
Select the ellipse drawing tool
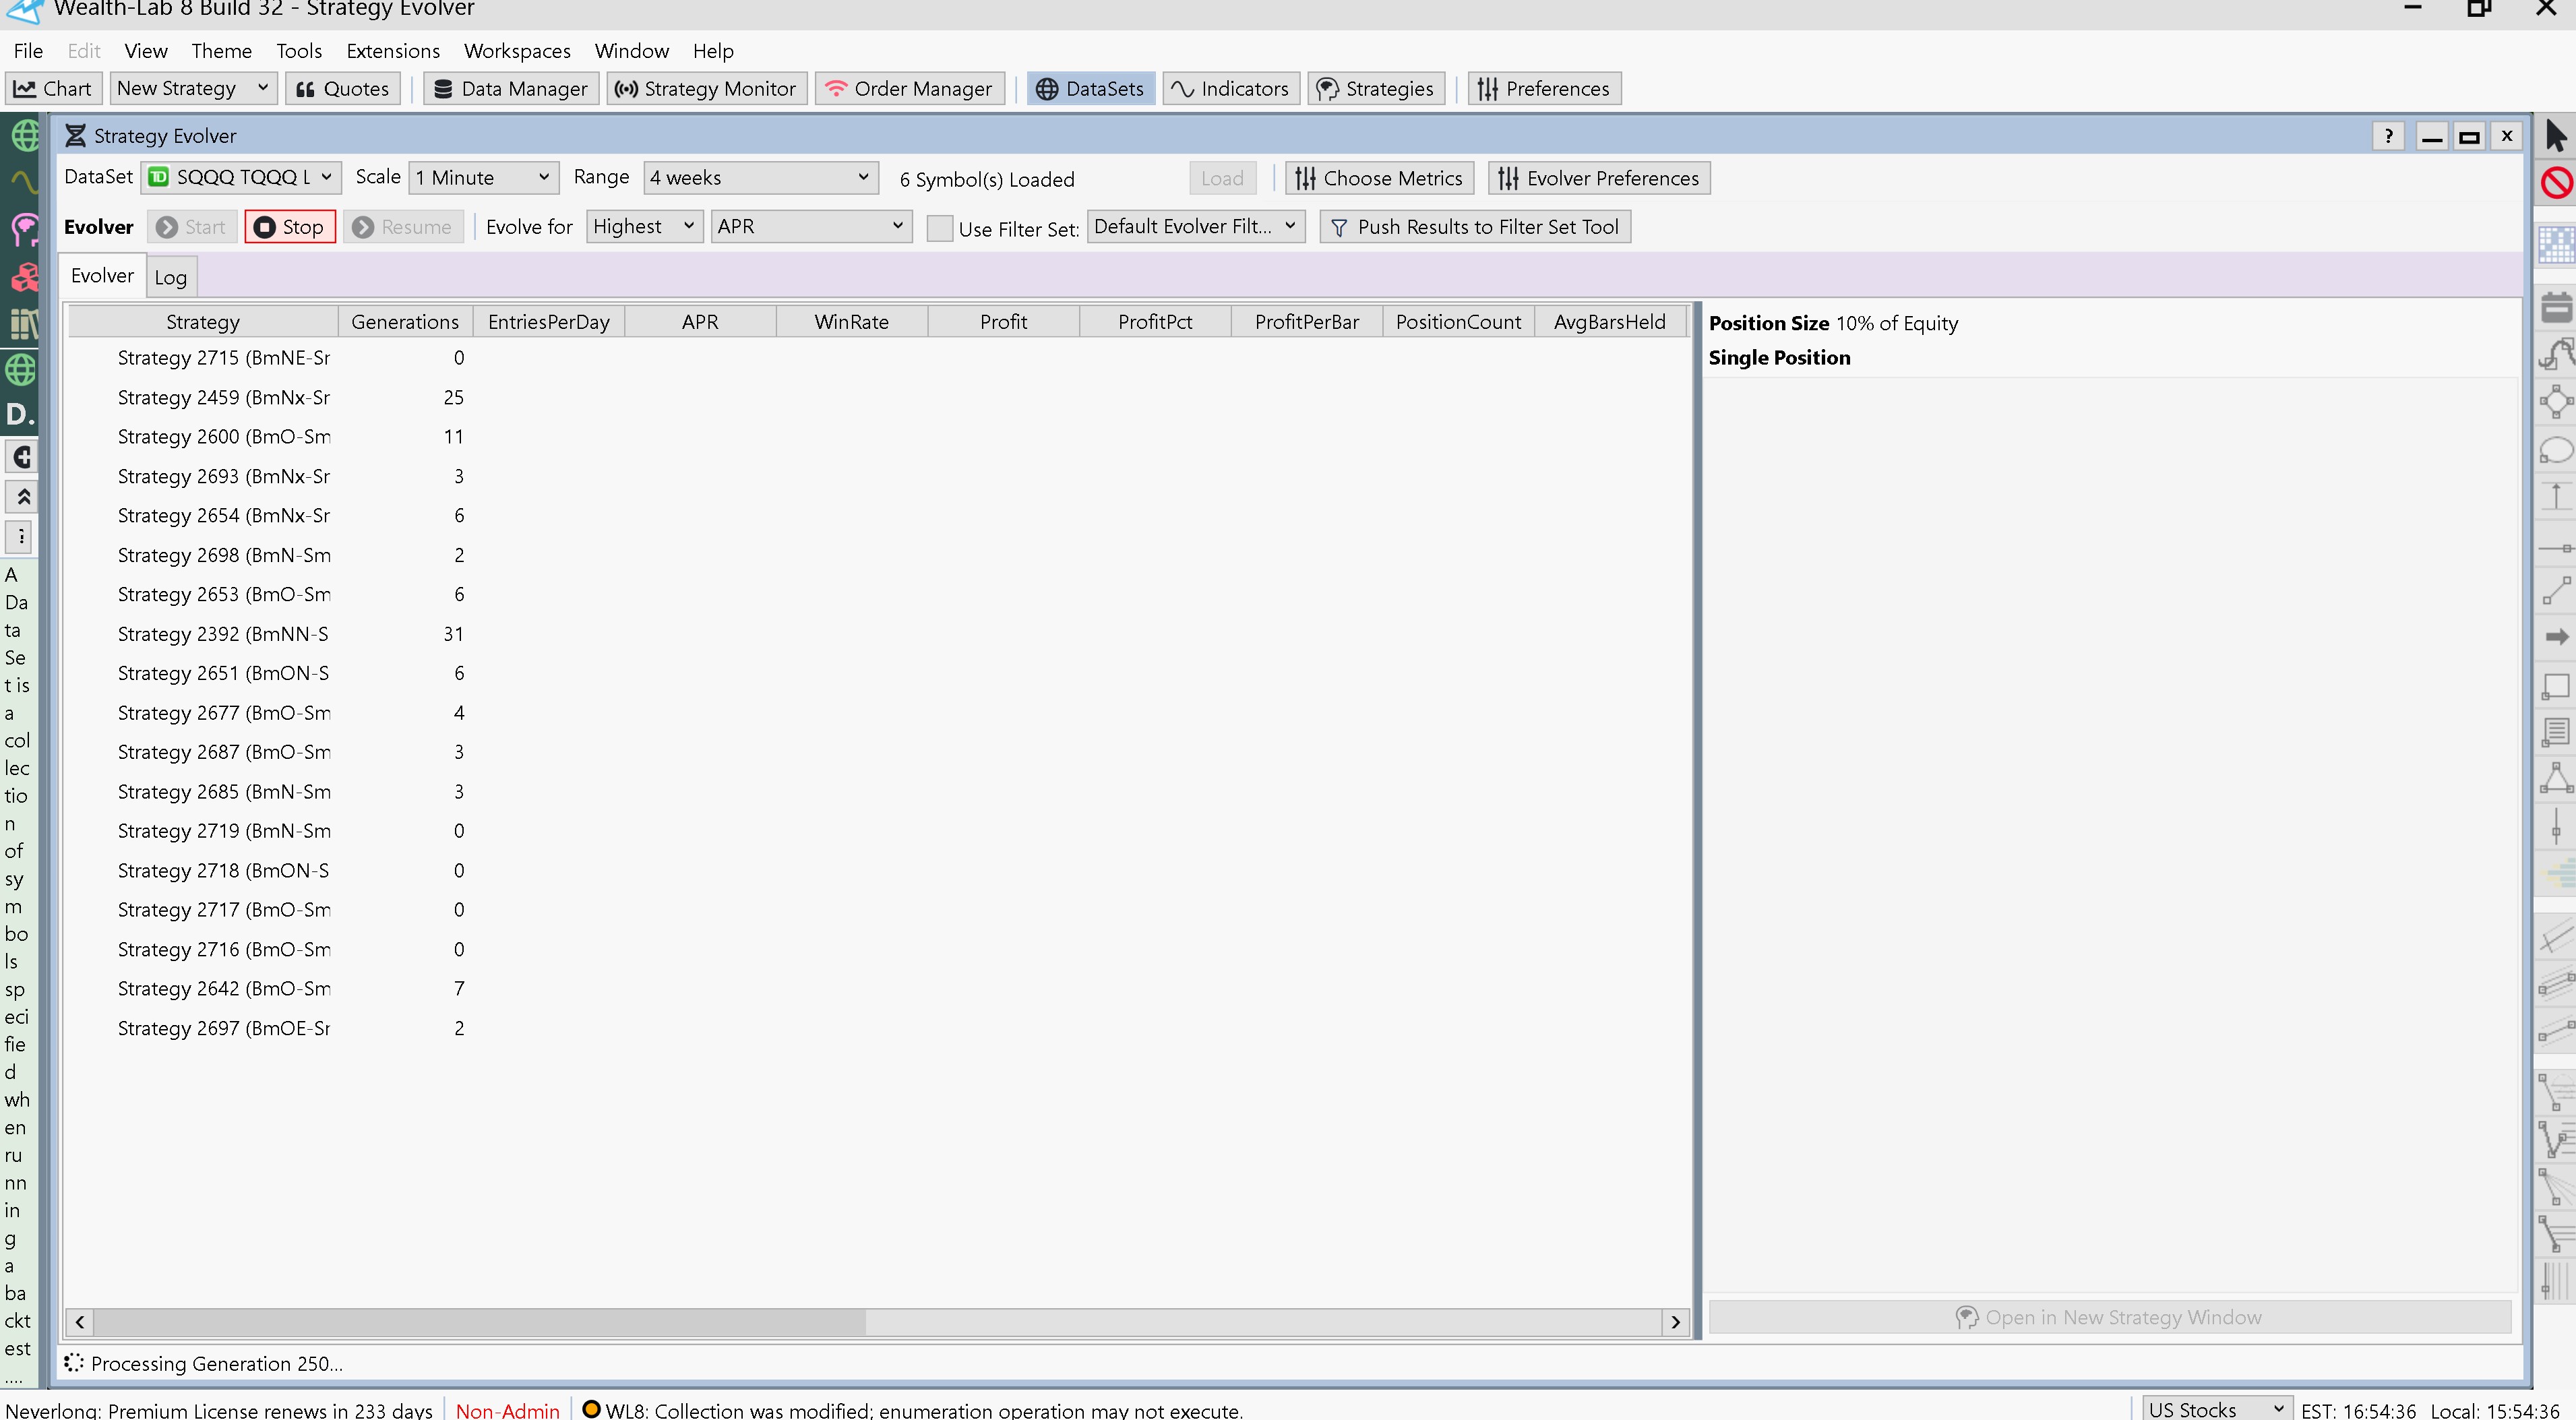tap(2556, 451)
